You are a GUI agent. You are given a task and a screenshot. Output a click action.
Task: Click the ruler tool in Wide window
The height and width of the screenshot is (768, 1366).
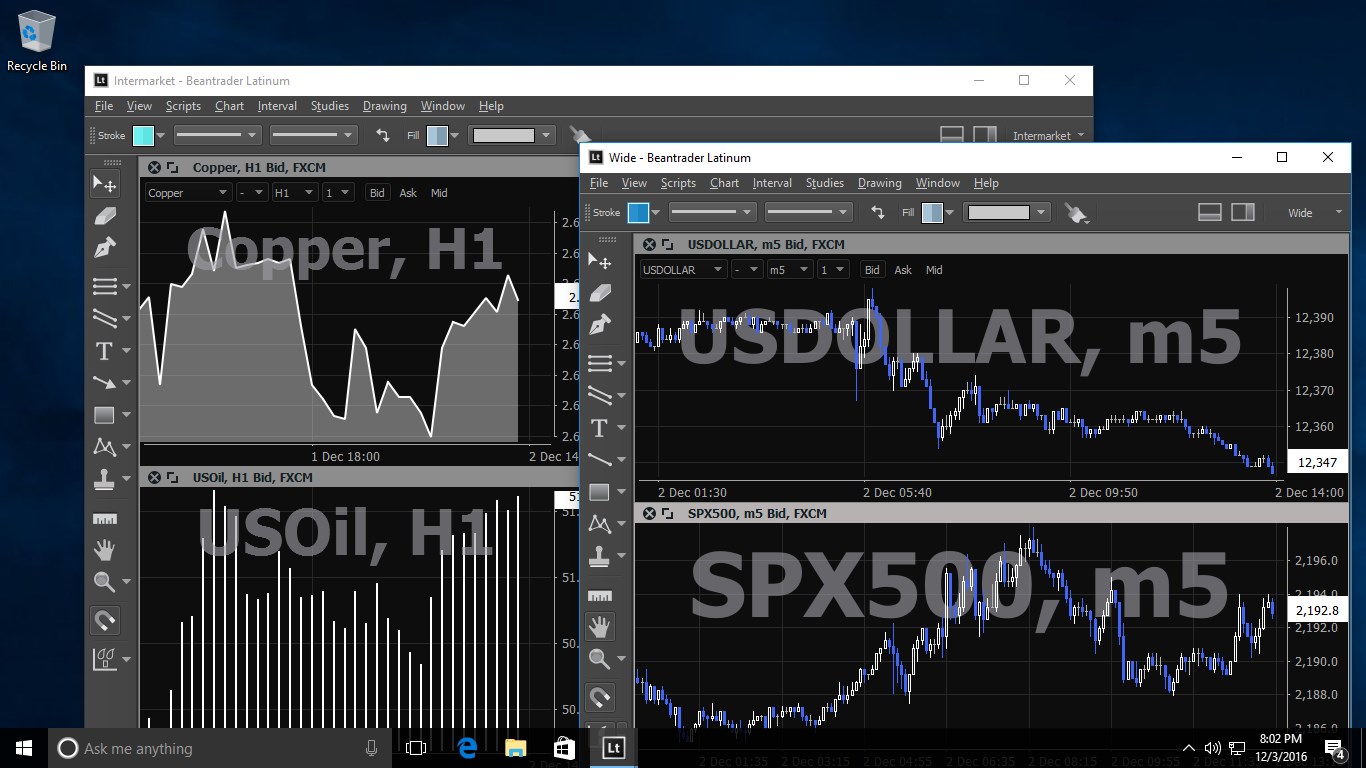pyautogui.click(x=599, y=596)
